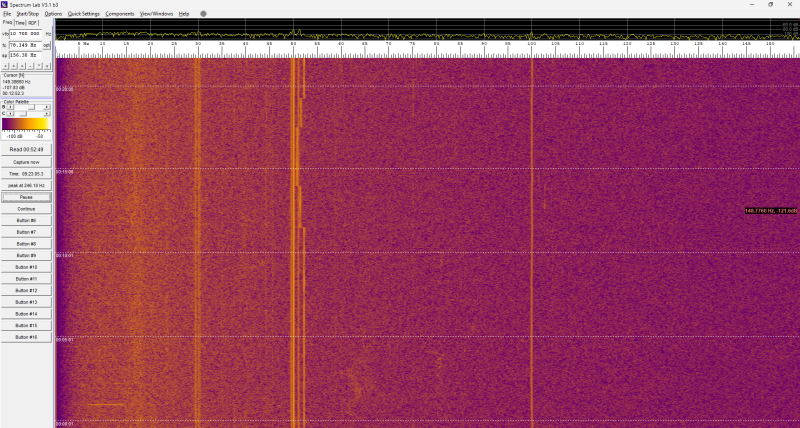Image resolution: width=800 pixels, height=428 pixels.
Task: Click the Time: 09:23:05.3 button
Action: [26, 174]
